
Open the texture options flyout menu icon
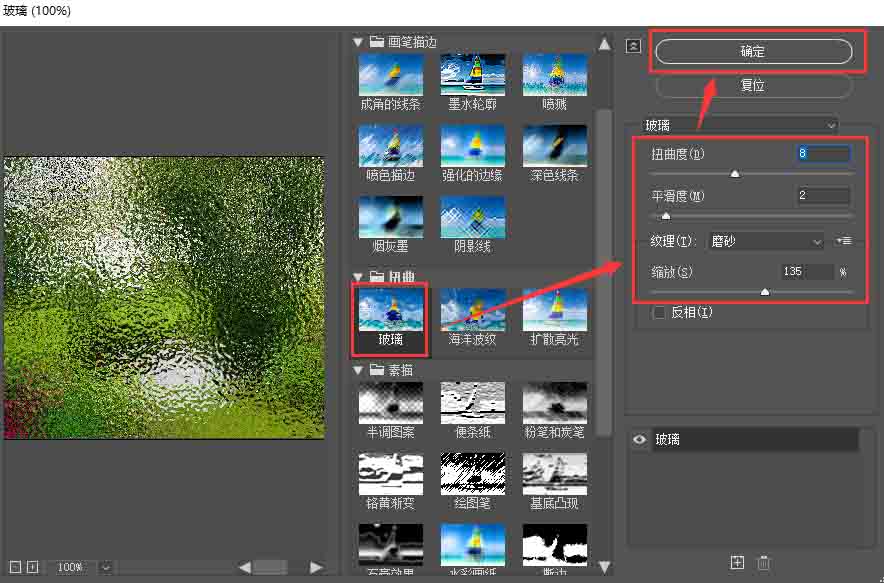click(844, 240)
